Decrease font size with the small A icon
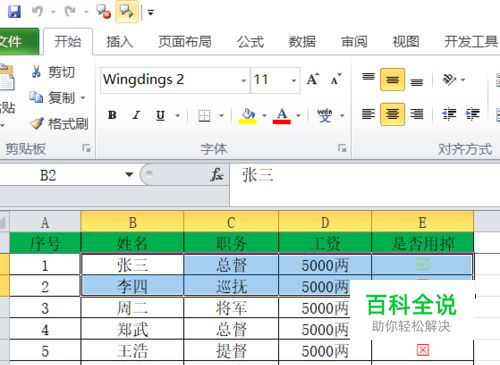Viewport: 500px width, 365px height. click(336, 79)
